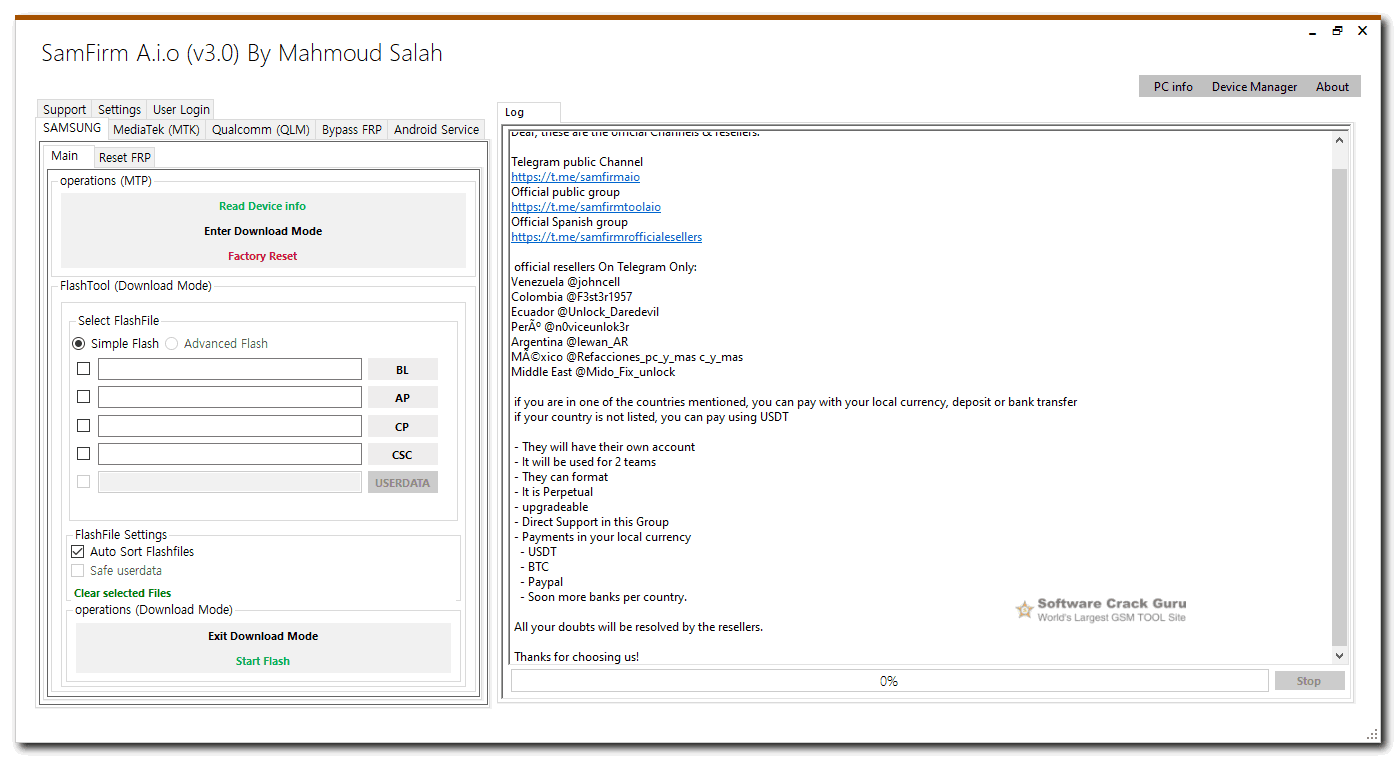Viewport: 1396px width, 758px height.
Task: Click Read Device info
Action: [263, 206]
